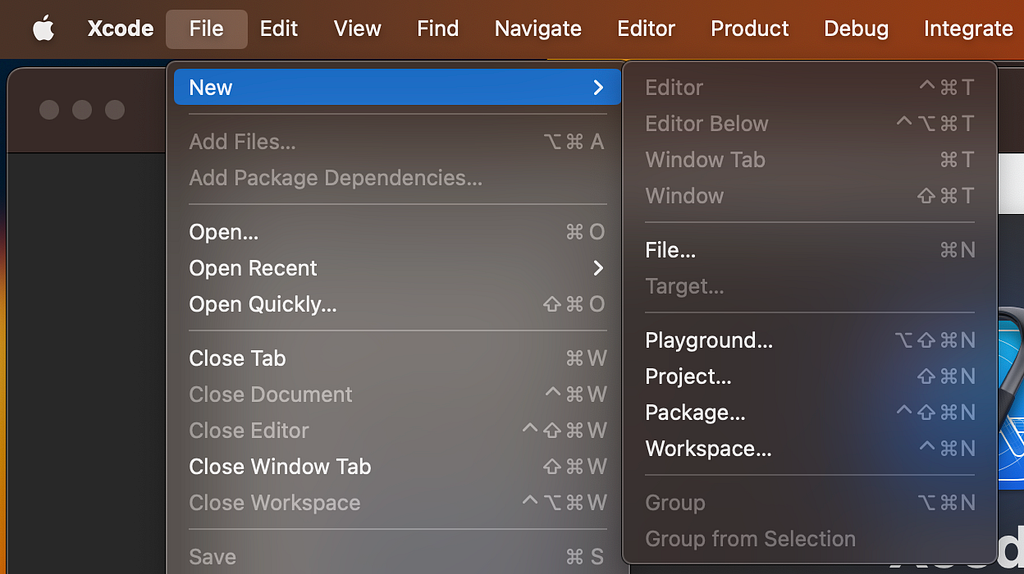Viewport: 1024px width, 574px height.
Task: Open the Debug menu
Action: 855,29
